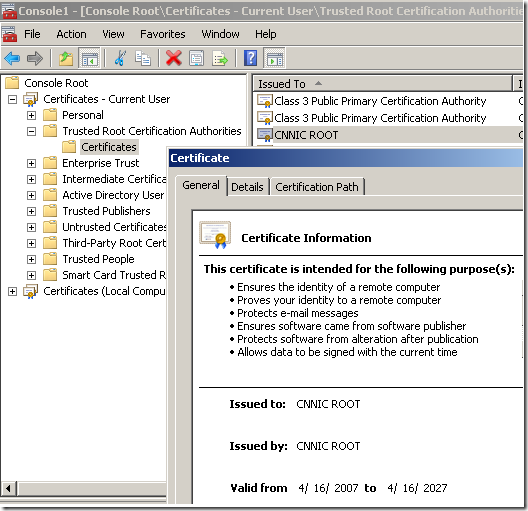528x511 pixels.
Task: Expand the Enterprise Trust node
Action: pos(31,164)
